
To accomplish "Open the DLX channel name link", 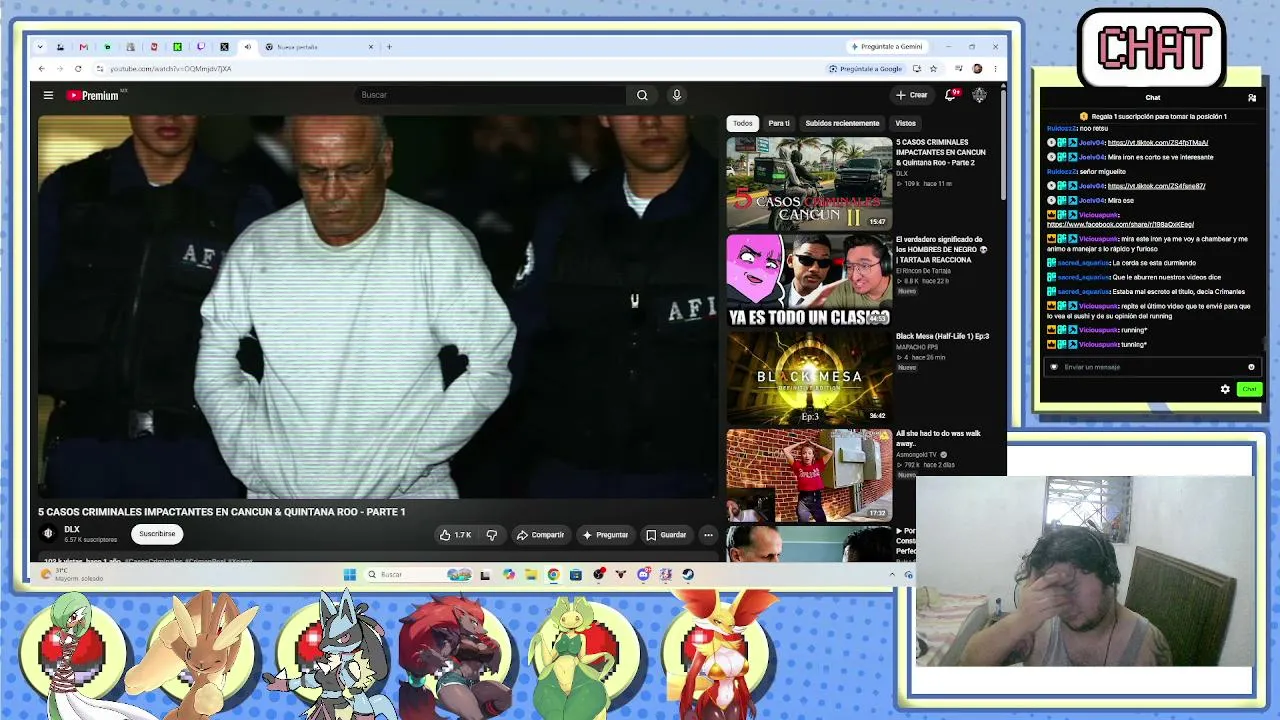I will click(72, 529).
